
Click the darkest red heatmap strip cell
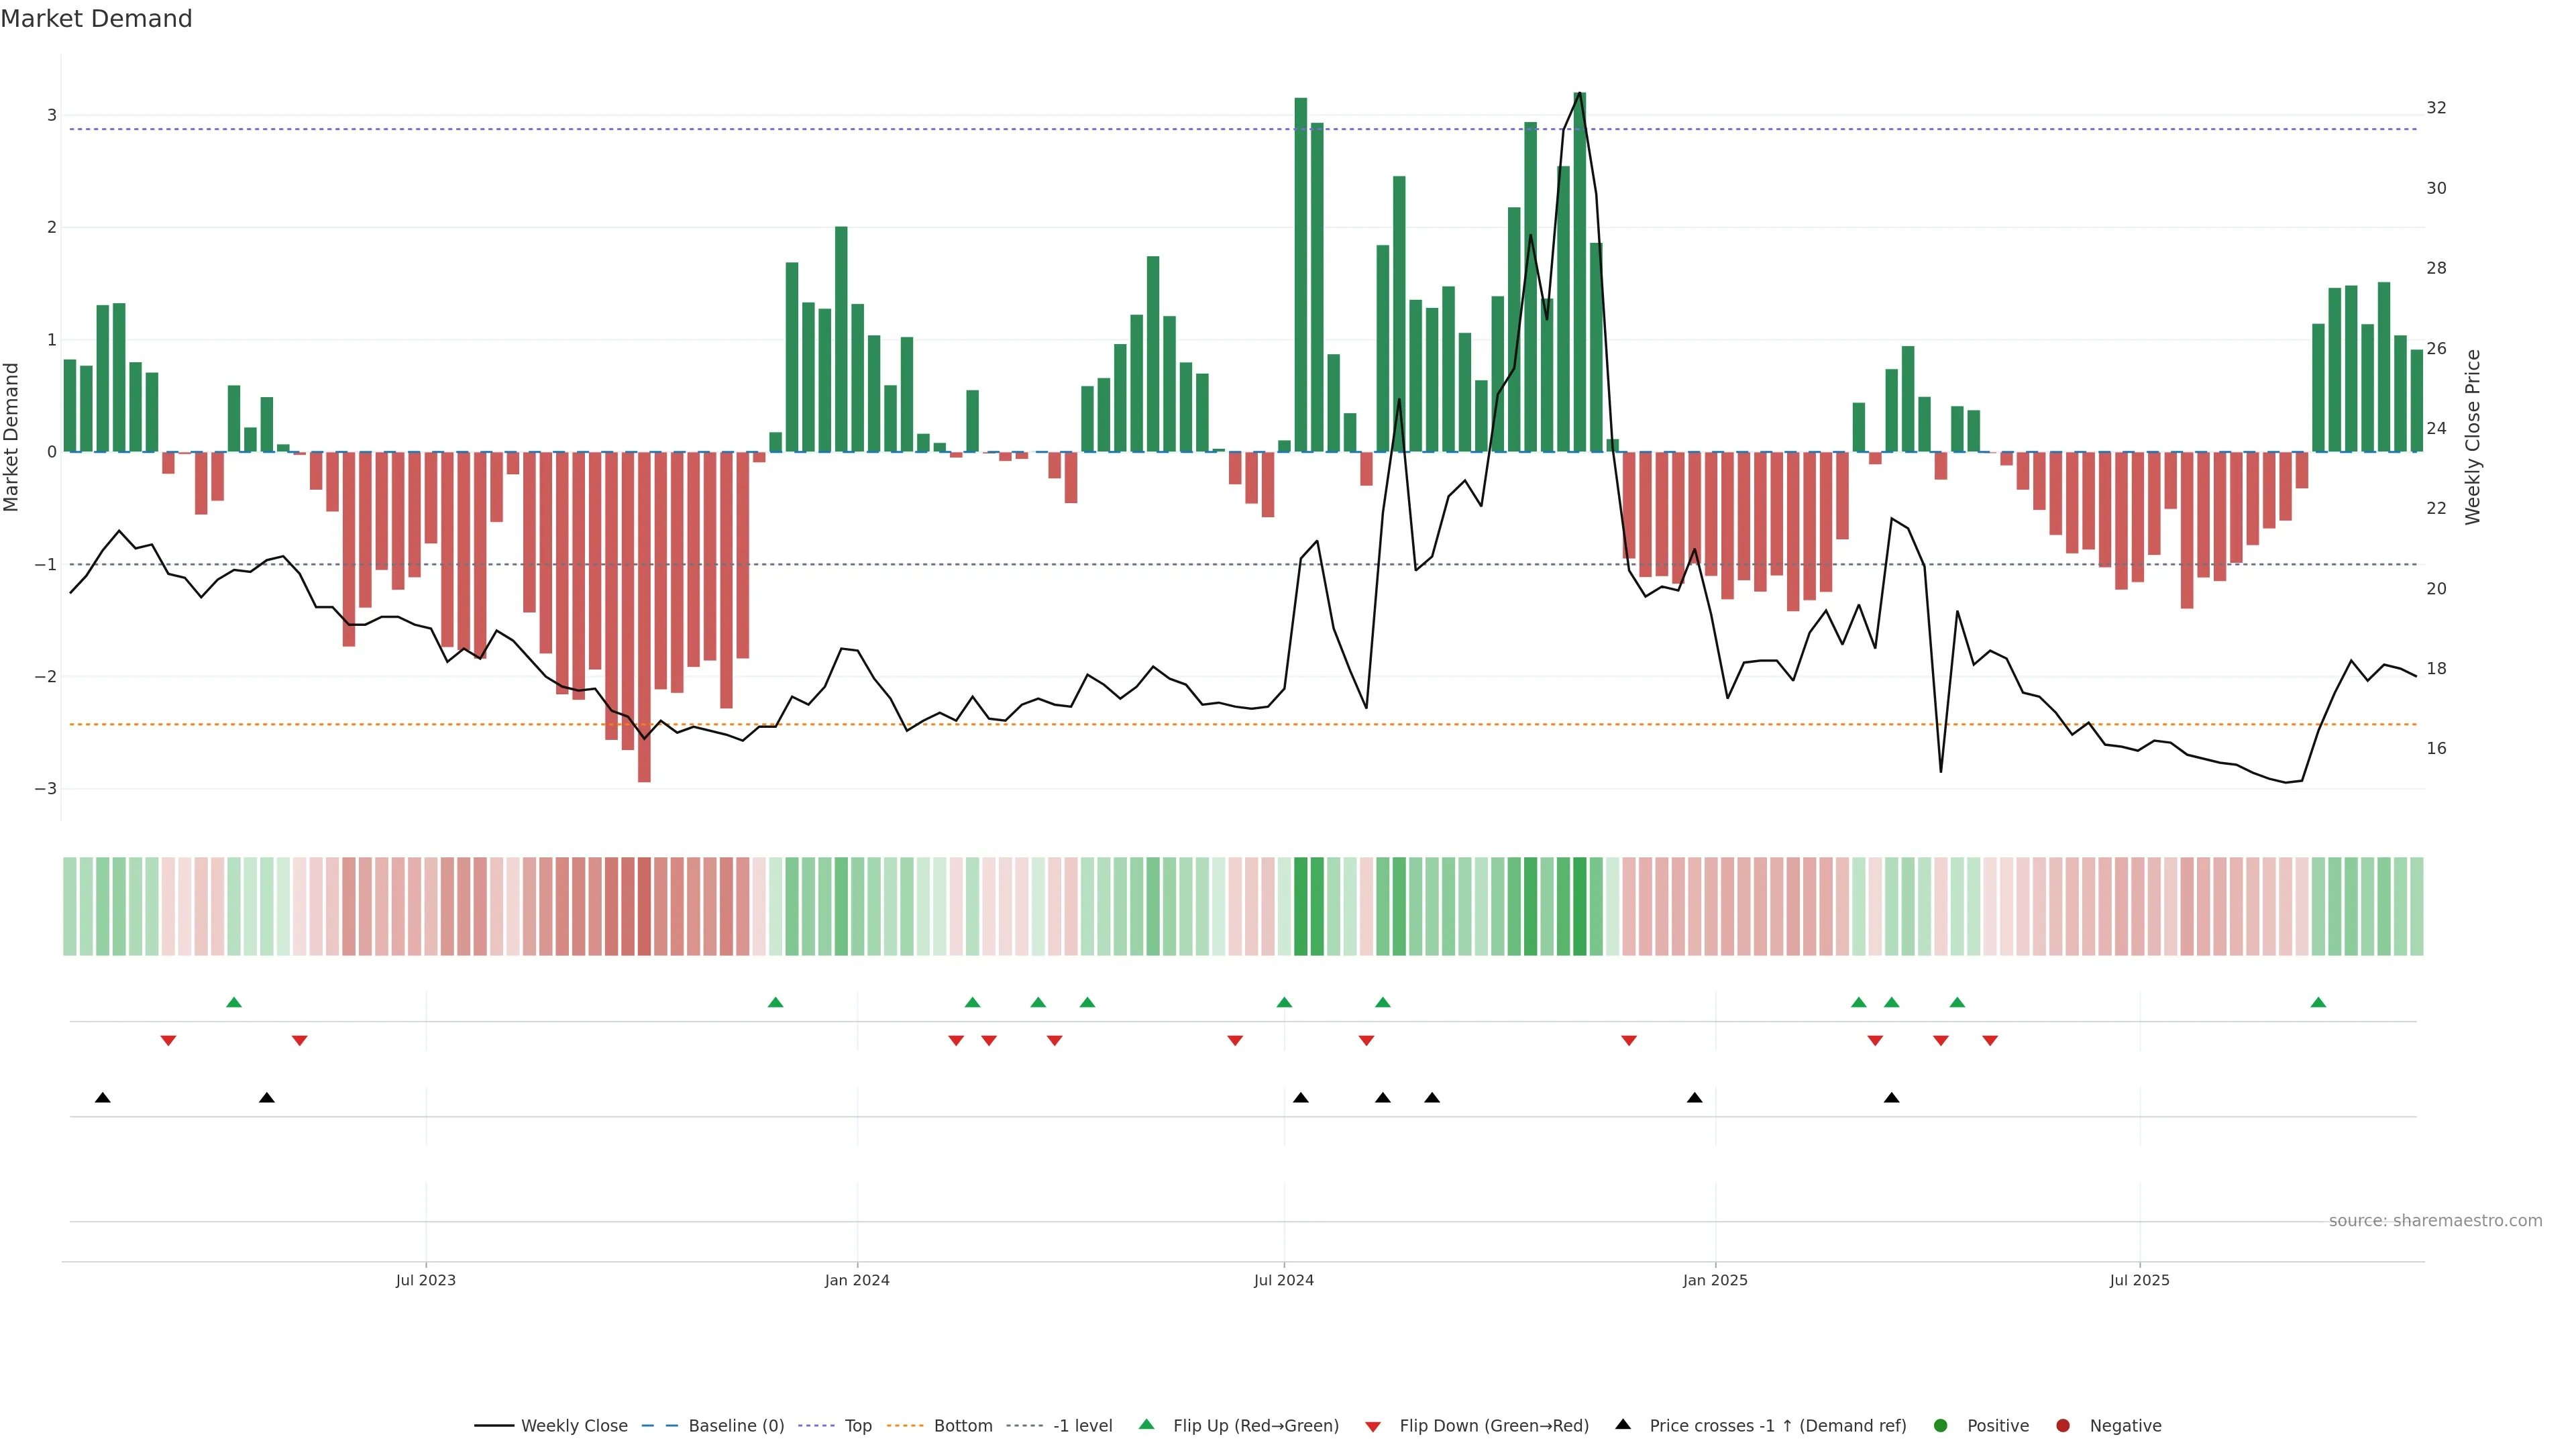644,906
